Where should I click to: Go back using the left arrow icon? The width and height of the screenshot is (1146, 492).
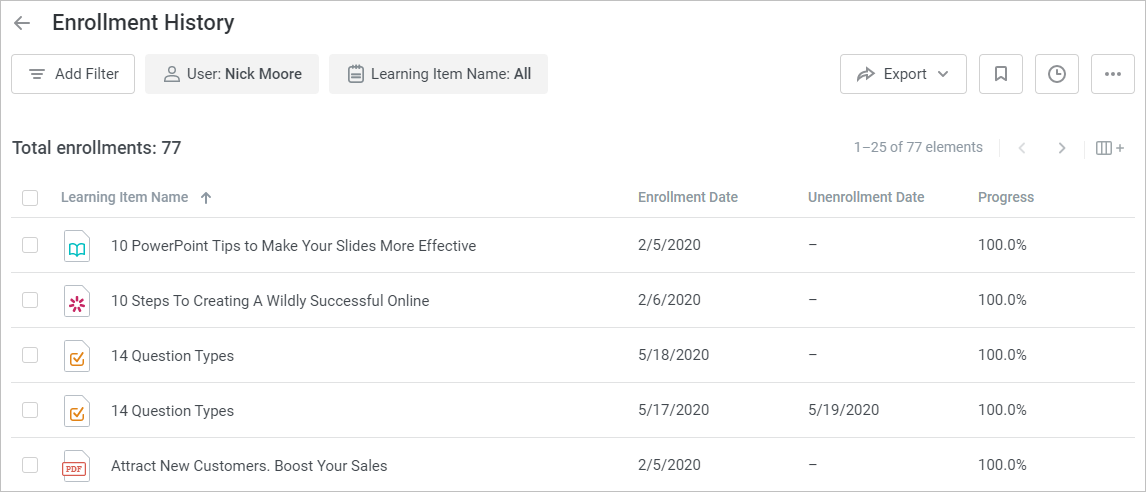pyautogui.click(x=22, y=23)
